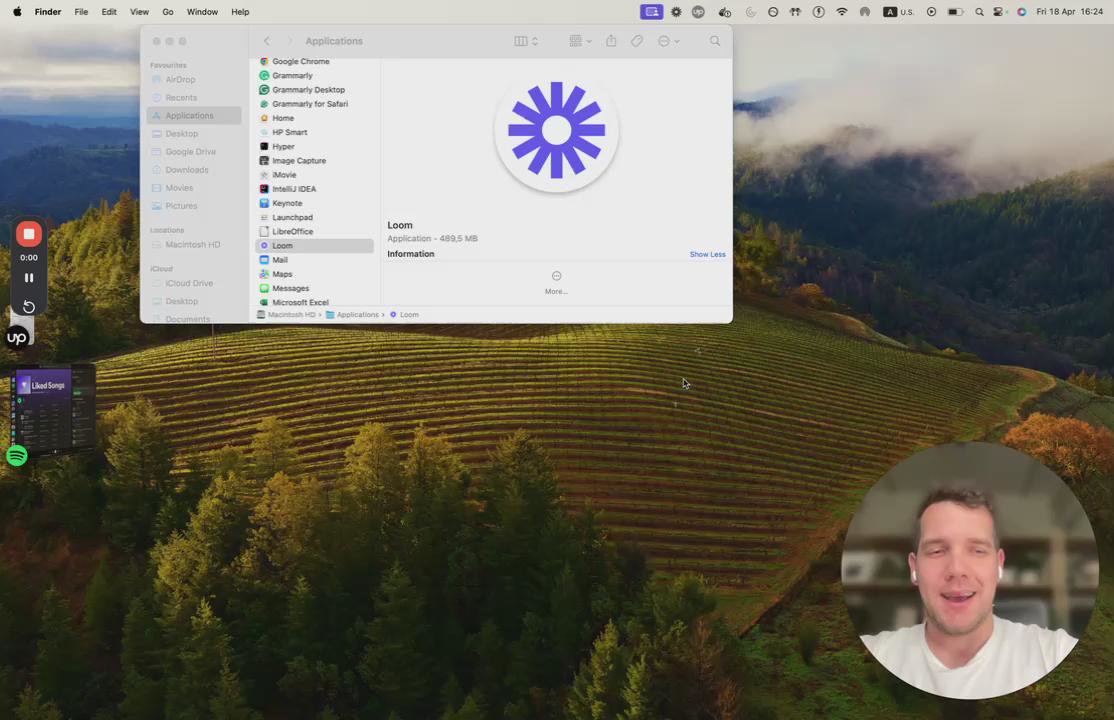
Task: Select Downloads in Finder sidebar
Action: pyautogui.click(x=194, y=170)
